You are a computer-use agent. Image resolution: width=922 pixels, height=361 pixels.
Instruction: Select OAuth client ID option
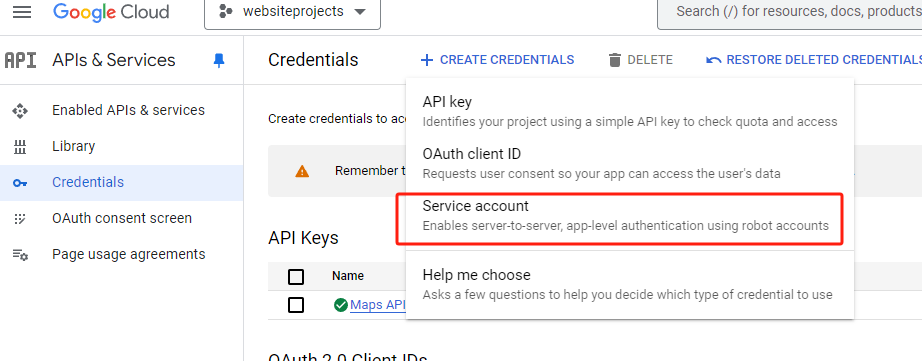(630, 163)
